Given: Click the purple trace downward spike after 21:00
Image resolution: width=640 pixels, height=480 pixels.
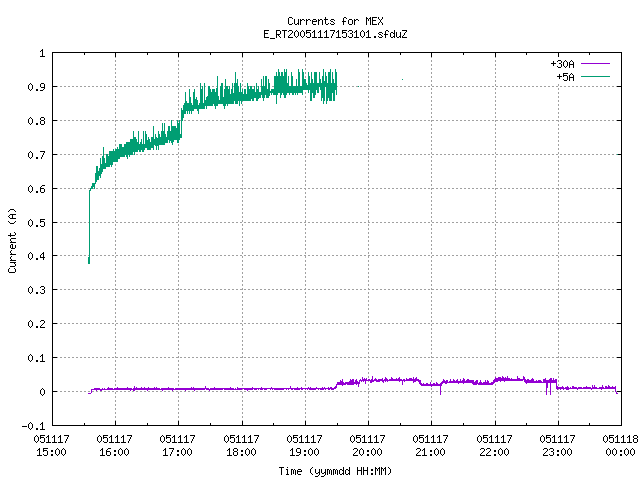Looking at the screenshot, I should point(440,390).
